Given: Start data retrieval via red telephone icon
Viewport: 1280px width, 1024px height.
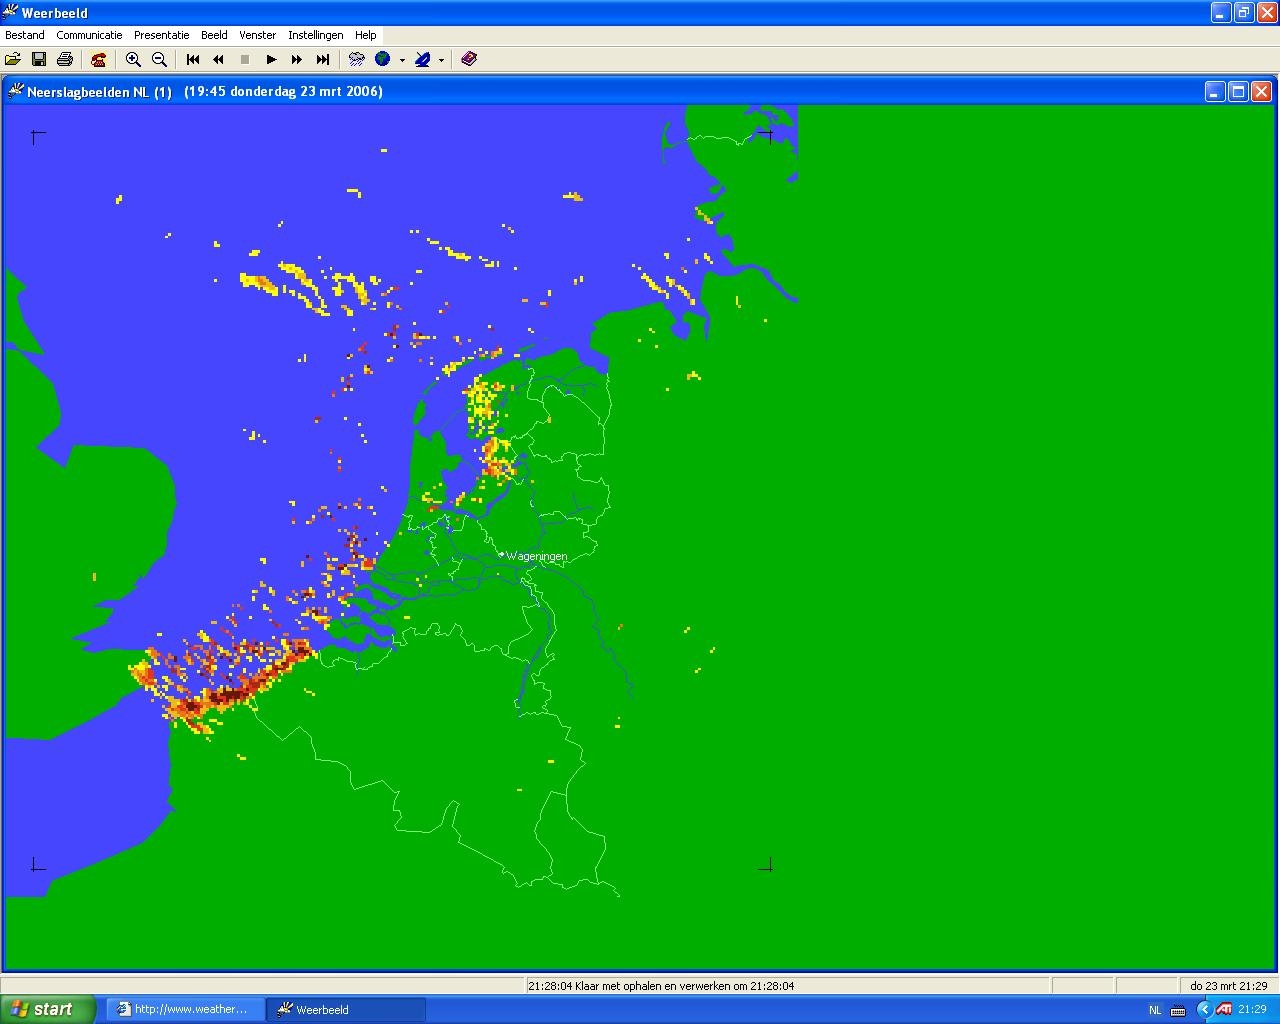Looking at the screenshot, I should [x=98, y=59].
